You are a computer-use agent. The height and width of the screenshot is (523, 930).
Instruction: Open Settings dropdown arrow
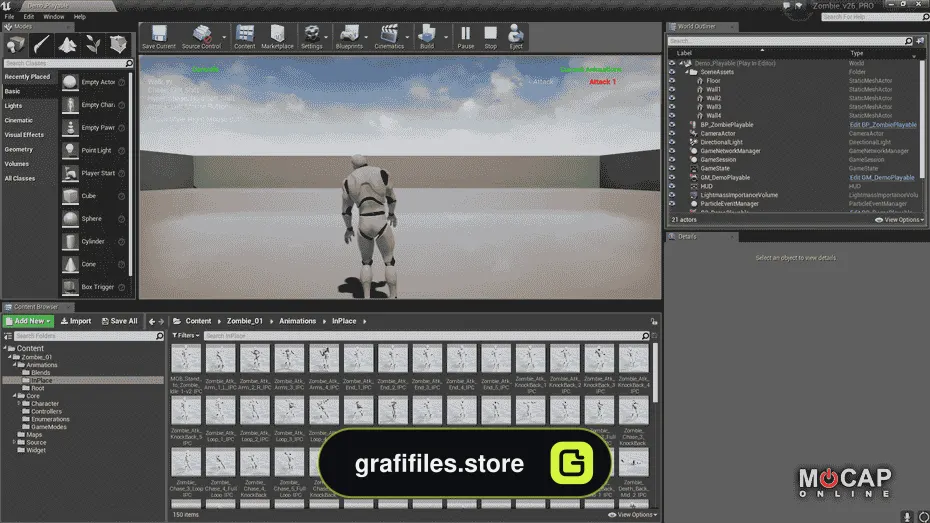pos(326,37)
